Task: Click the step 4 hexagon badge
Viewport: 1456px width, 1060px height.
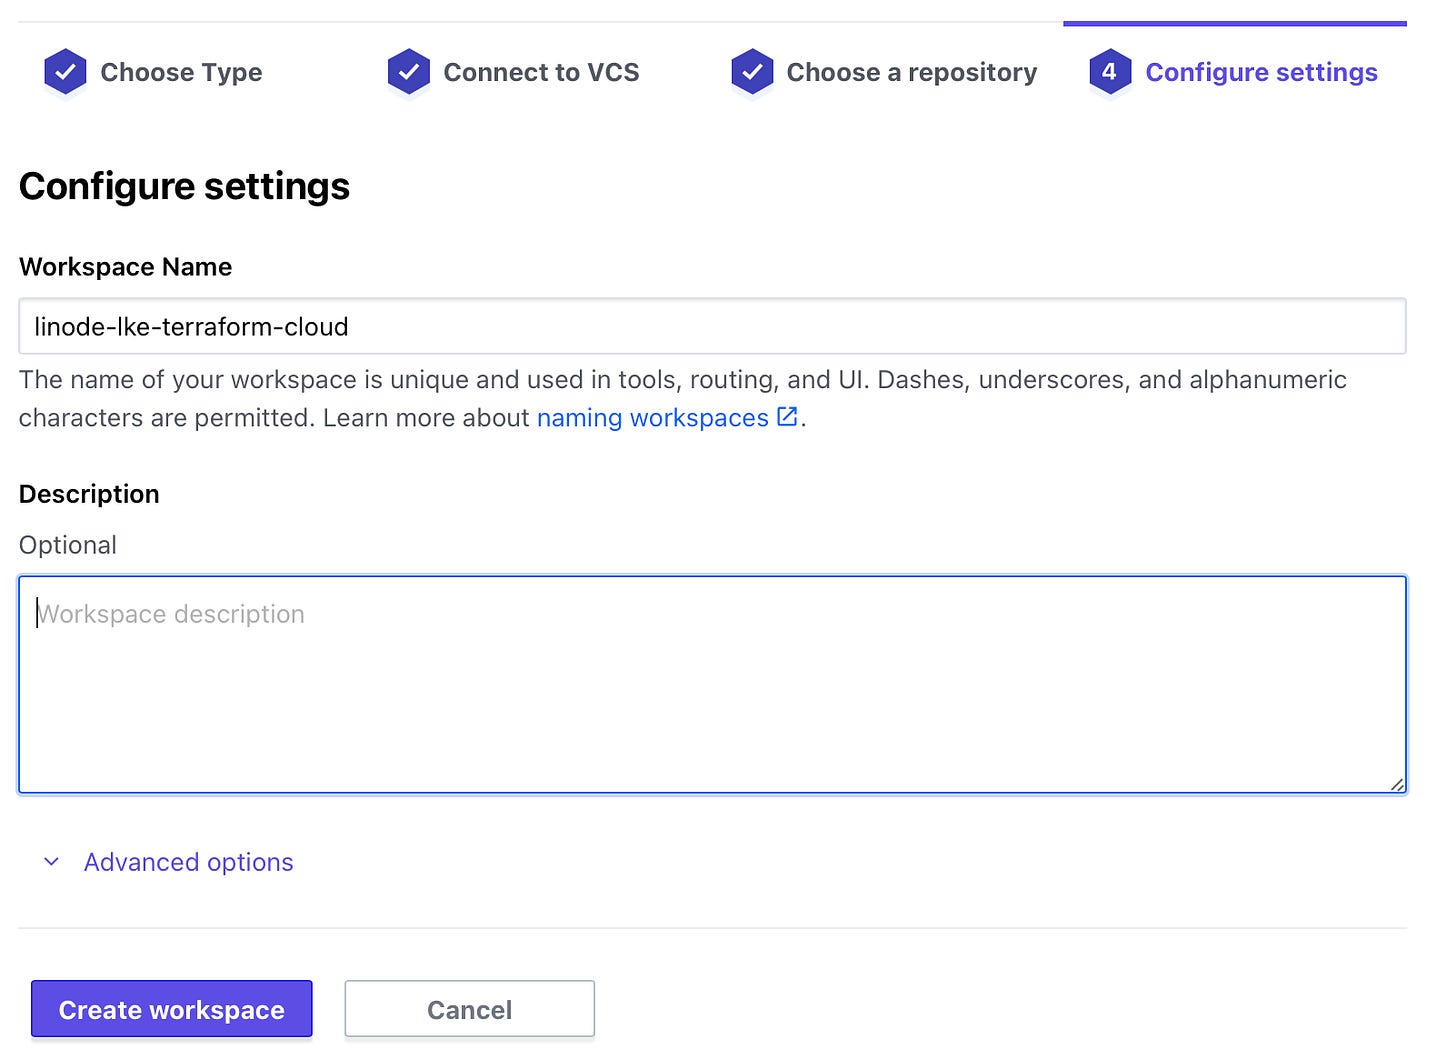Action: pos(1109,72)
